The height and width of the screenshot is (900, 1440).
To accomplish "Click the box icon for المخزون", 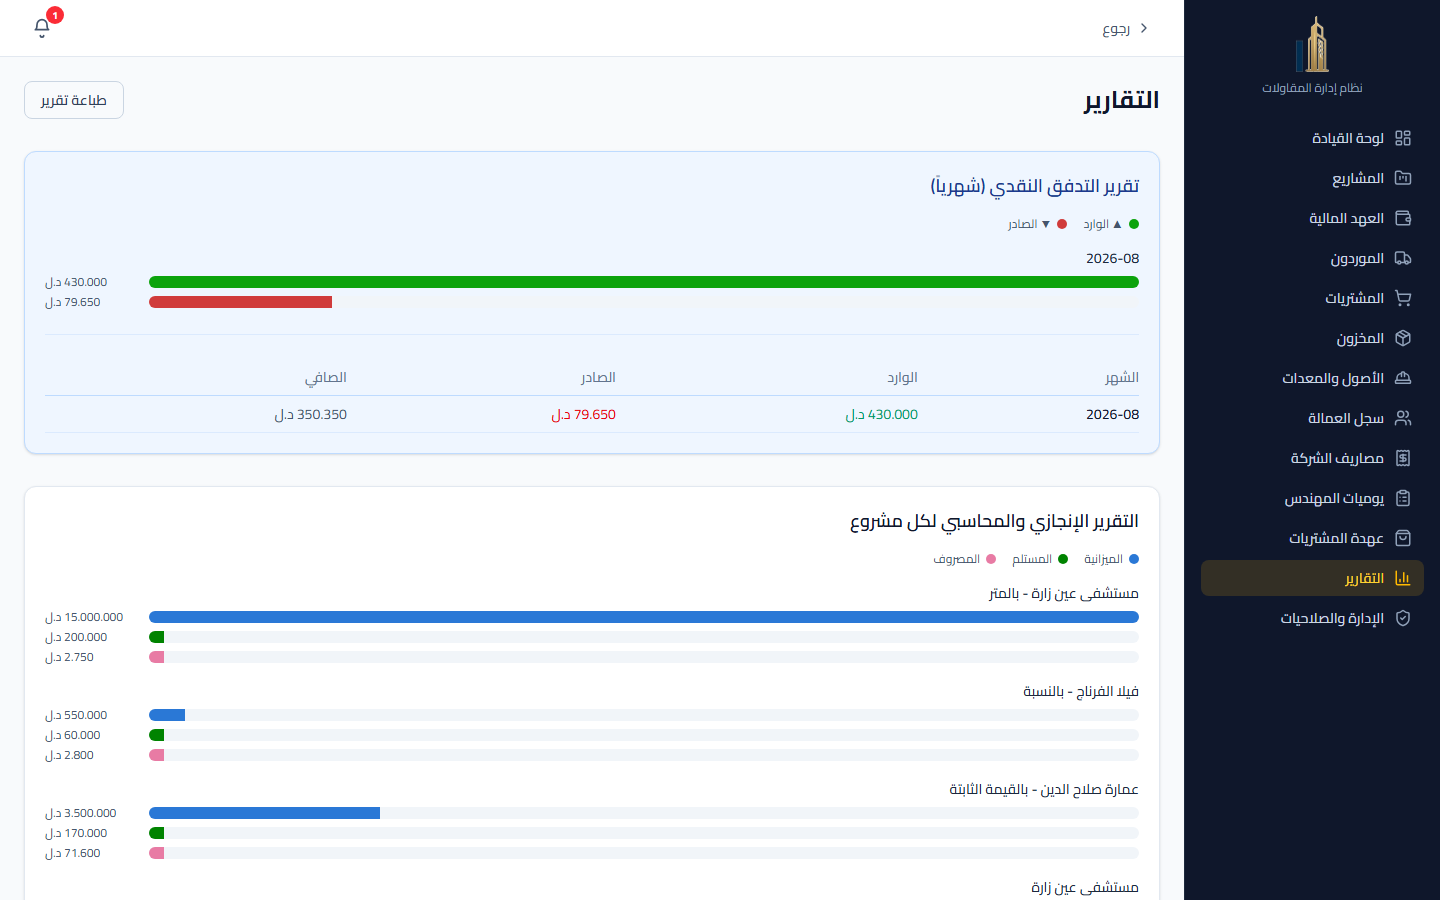I will 1403,338.
